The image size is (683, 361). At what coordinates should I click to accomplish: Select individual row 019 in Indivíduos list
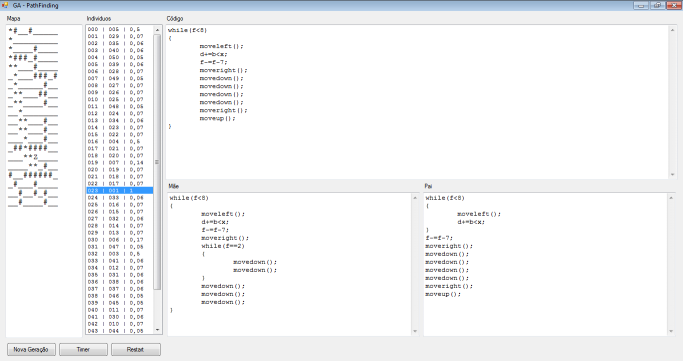(x=120, y=162)
